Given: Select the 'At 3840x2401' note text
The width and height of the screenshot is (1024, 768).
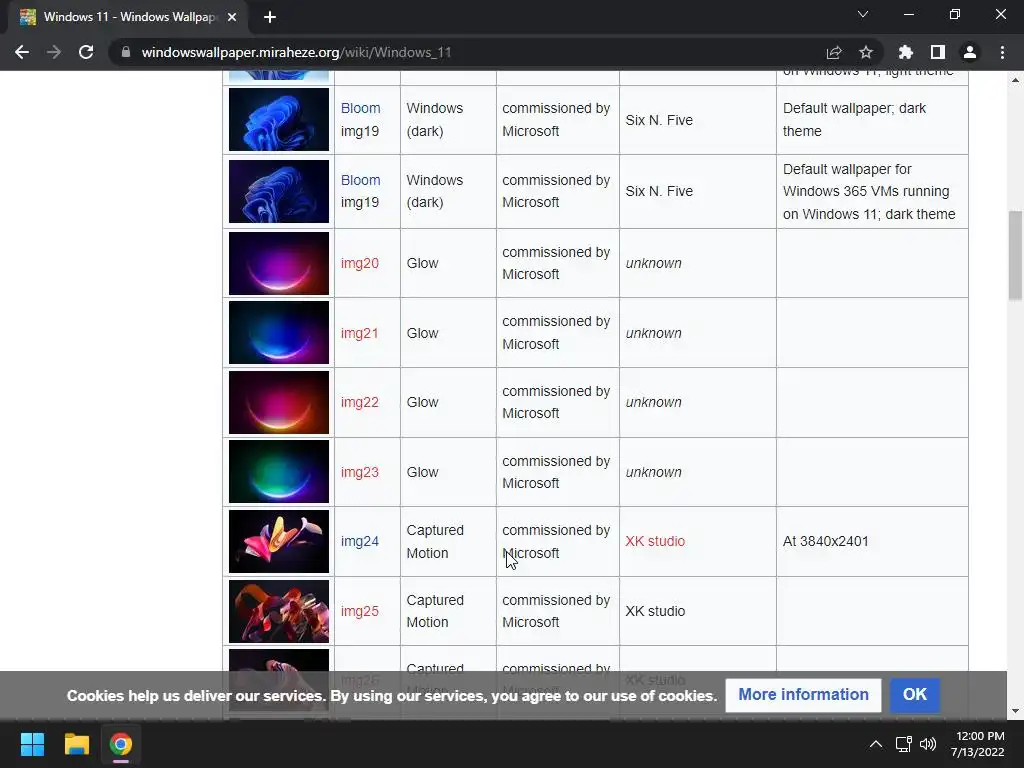Looking at the screenshot, I should click(825, 541).
